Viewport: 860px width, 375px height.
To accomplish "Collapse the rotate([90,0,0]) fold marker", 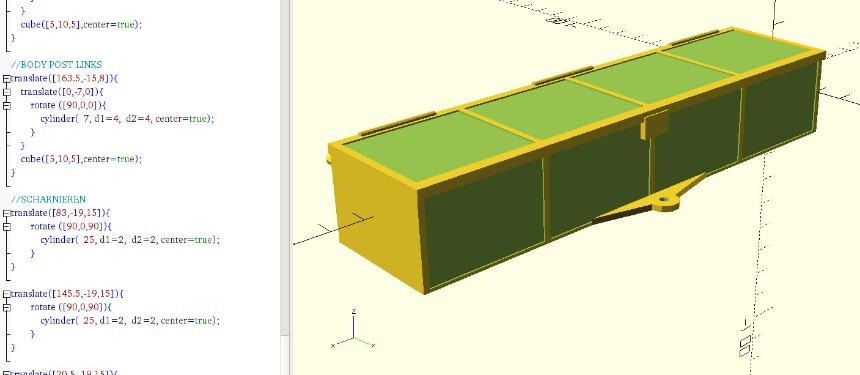I will pyautogui.click(x=7, y=105).
